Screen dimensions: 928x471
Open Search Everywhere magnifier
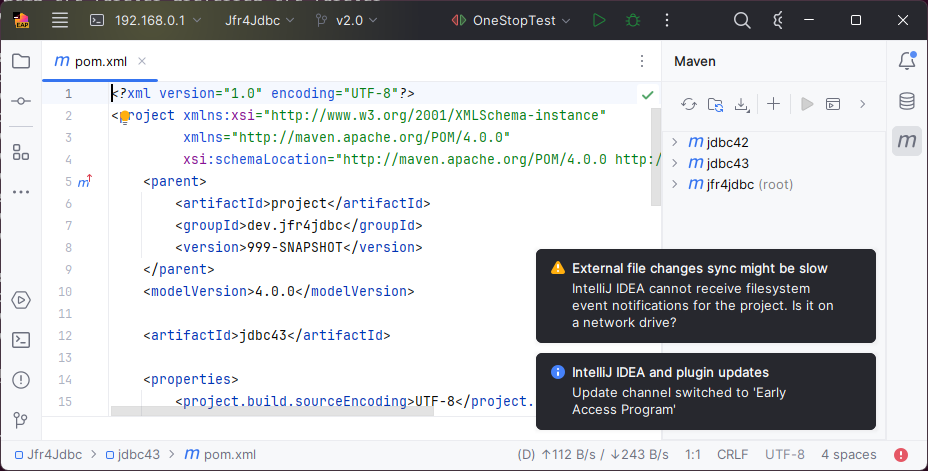[x=742, y=20]
